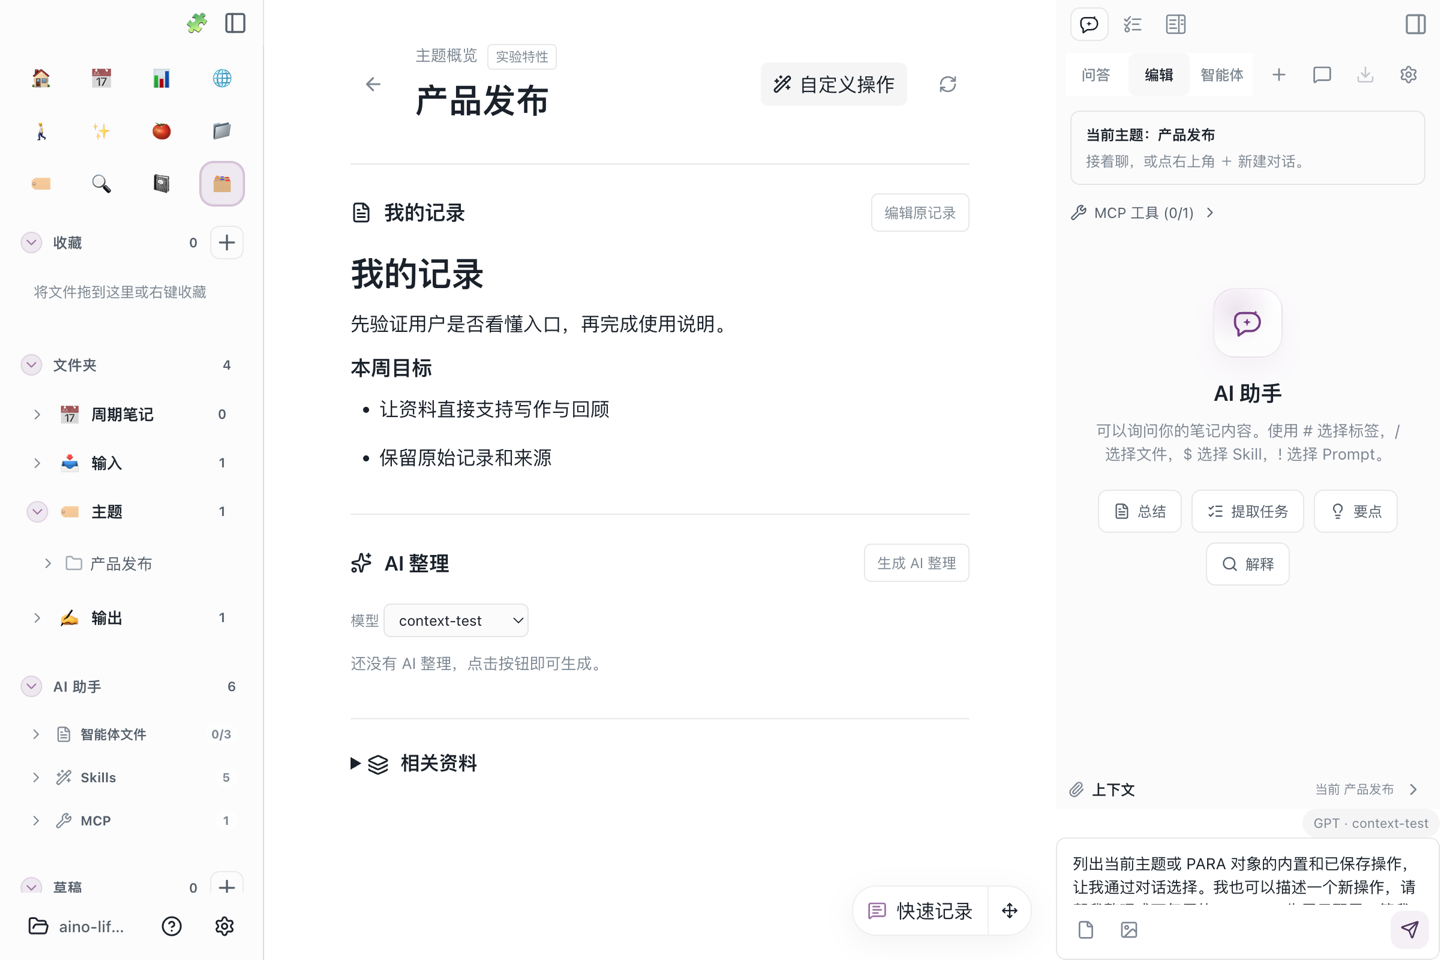Expand the Skills tree item
1440x960 pixels.
click(36, 778)
